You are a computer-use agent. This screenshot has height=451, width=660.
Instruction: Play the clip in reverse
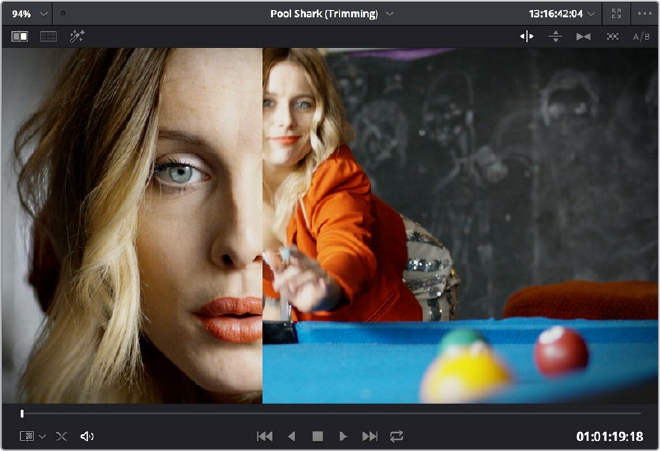(x=291, y=436)
